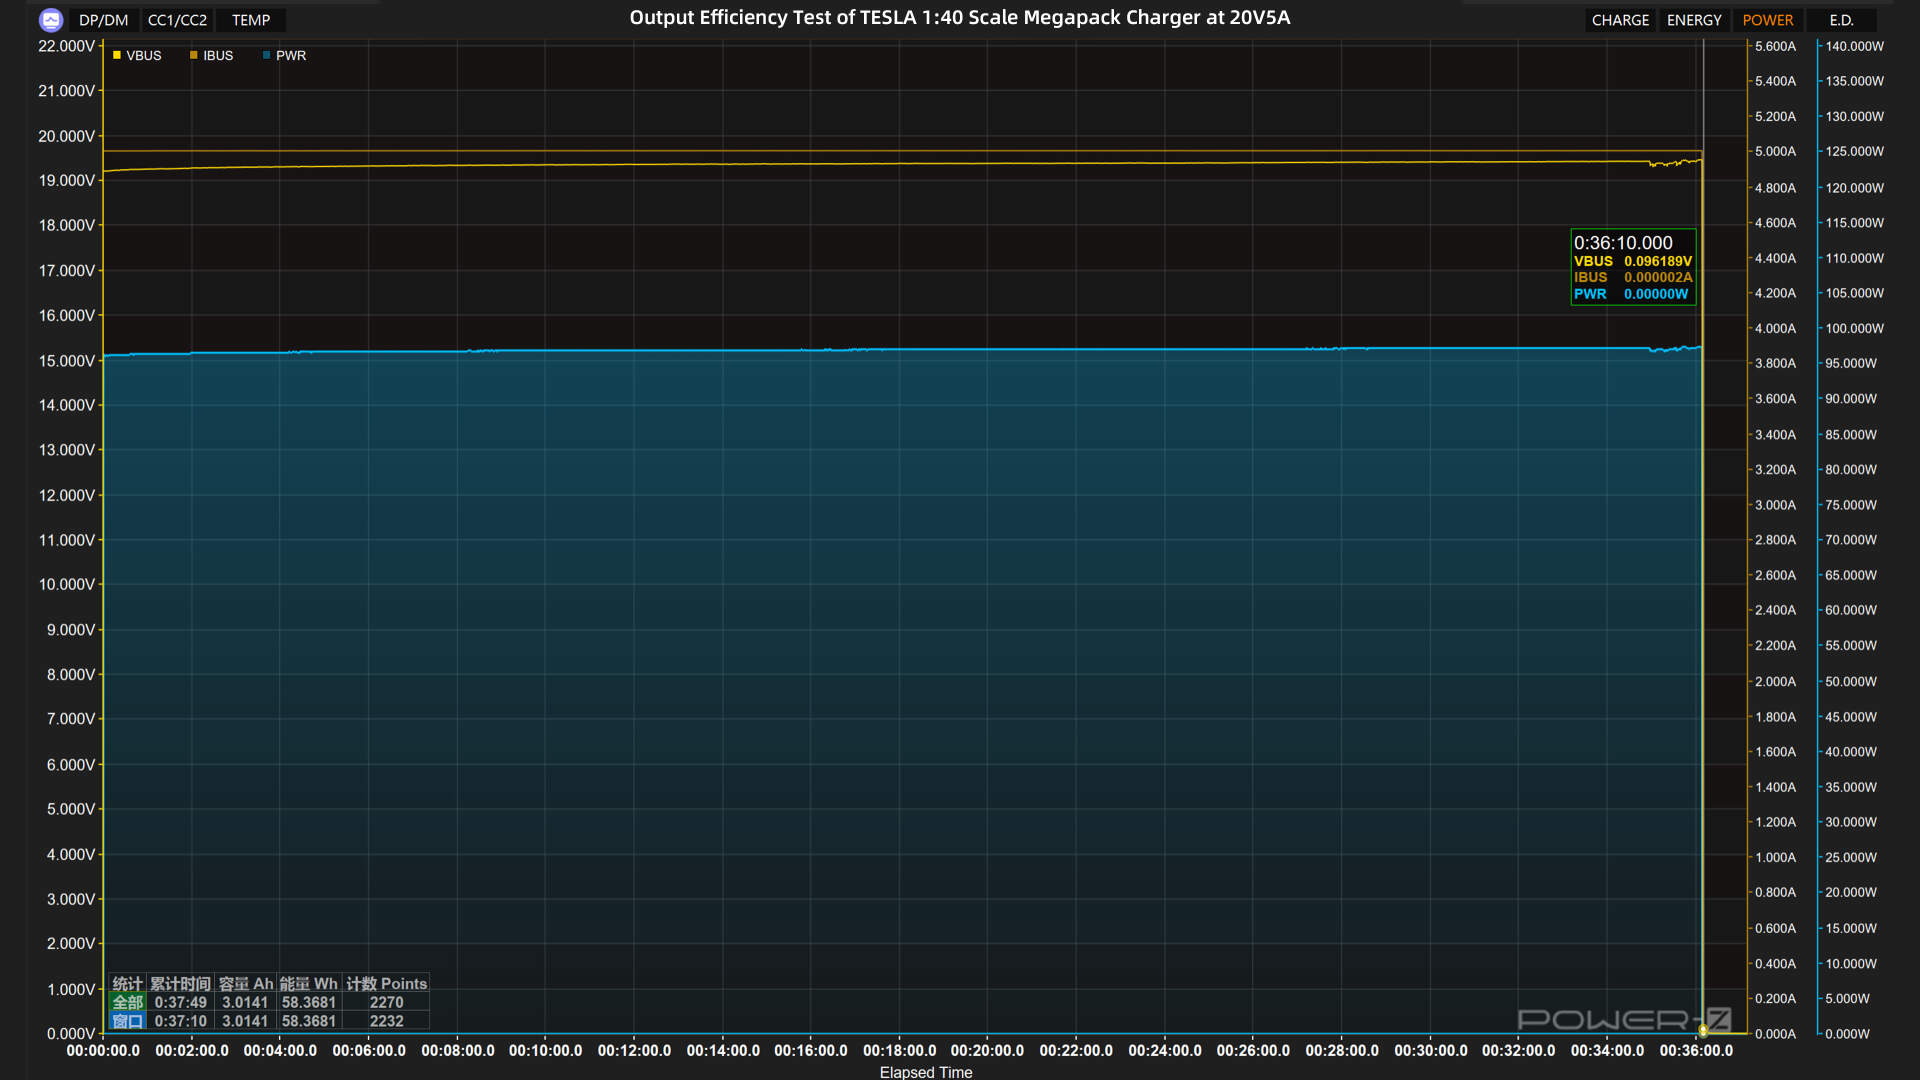Click the Elapsed Time axis label
Screen dimensions: 1920x1080
[x=925, y=1072]
